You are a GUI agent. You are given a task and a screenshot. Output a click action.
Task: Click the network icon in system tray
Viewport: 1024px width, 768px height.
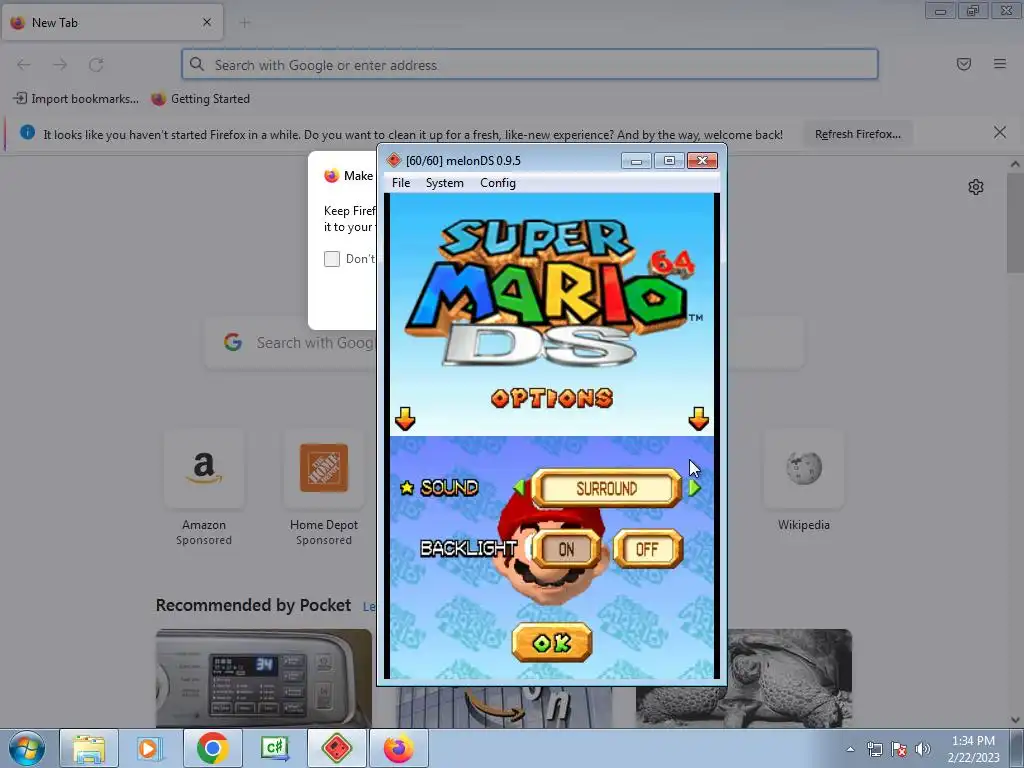(x=874, y=749)
